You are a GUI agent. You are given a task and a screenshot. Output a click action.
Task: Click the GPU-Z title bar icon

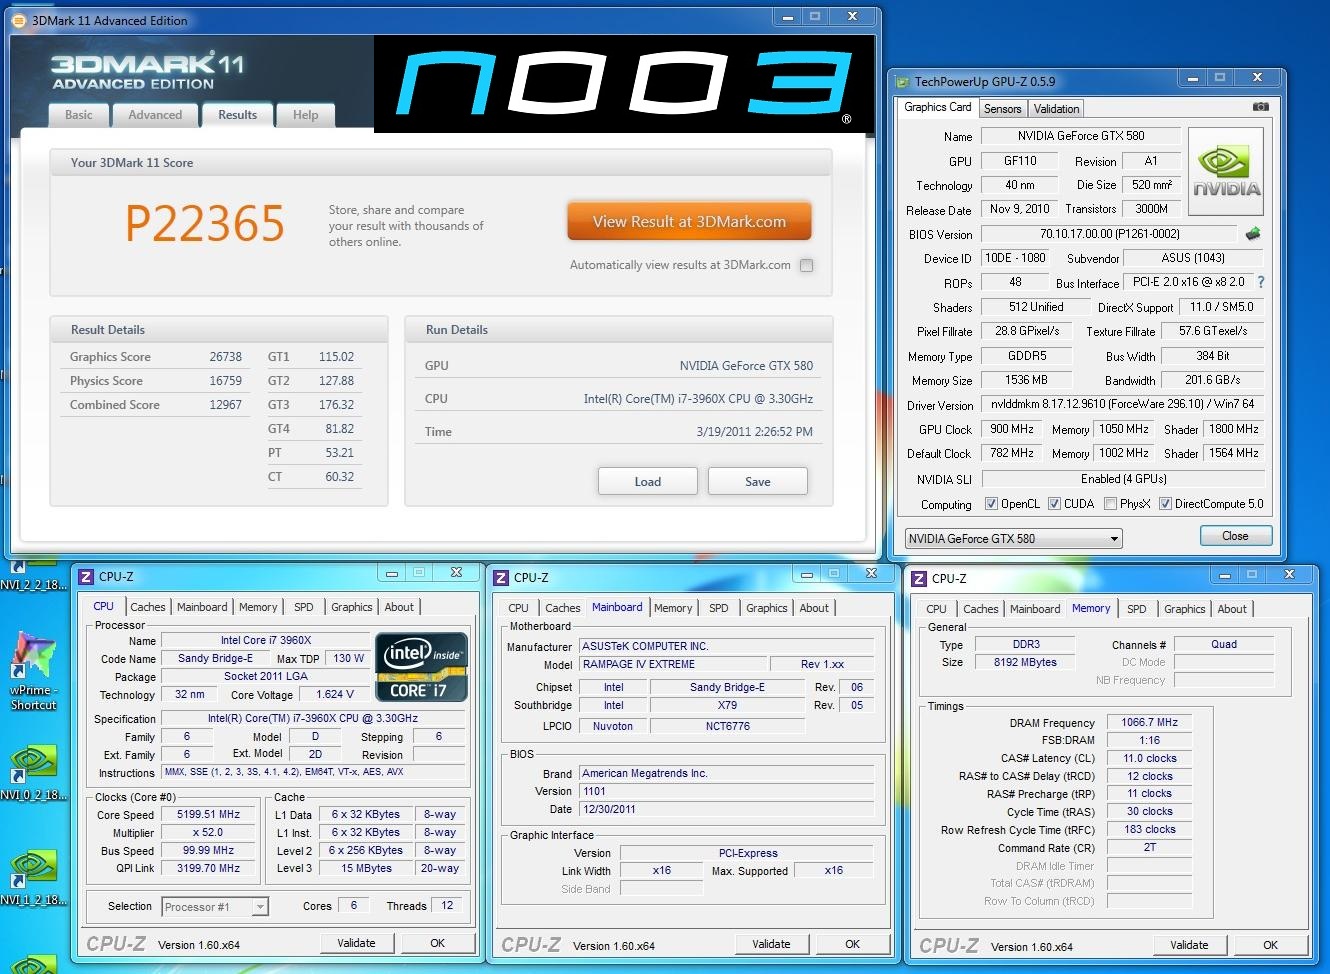903,82
